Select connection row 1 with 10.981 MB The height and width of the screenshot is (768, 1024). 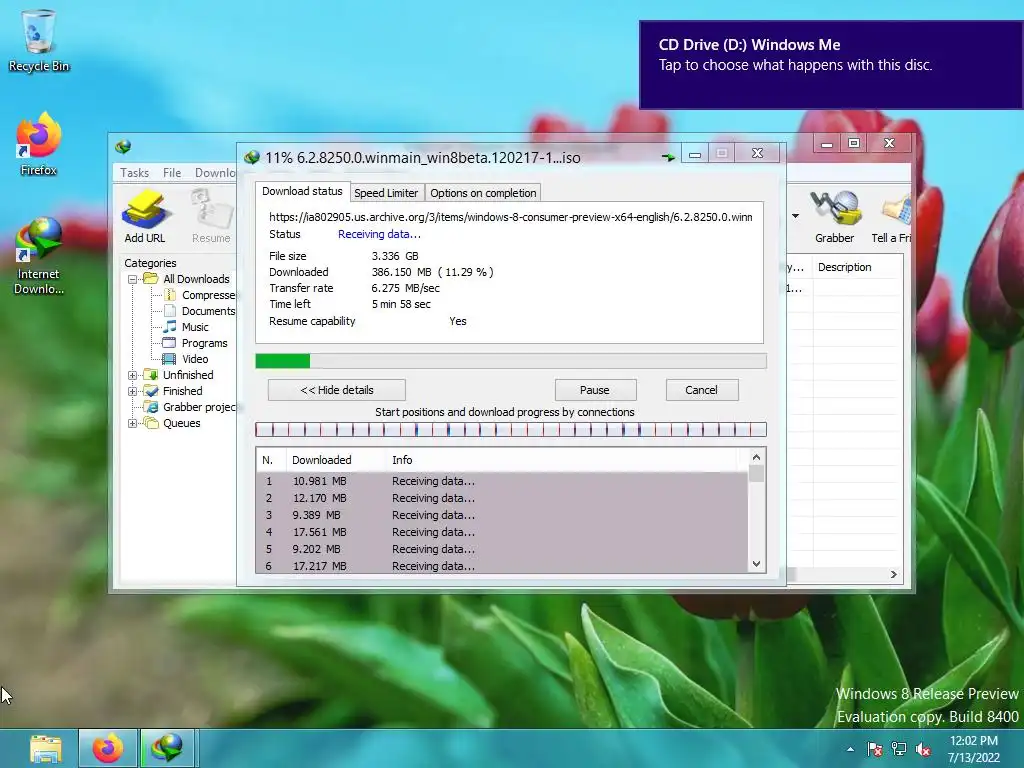[502, 481]
